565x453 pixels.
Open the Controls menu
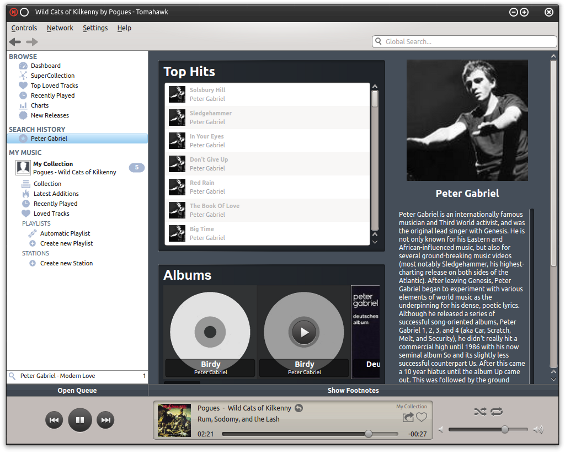(x=24, y=28)
